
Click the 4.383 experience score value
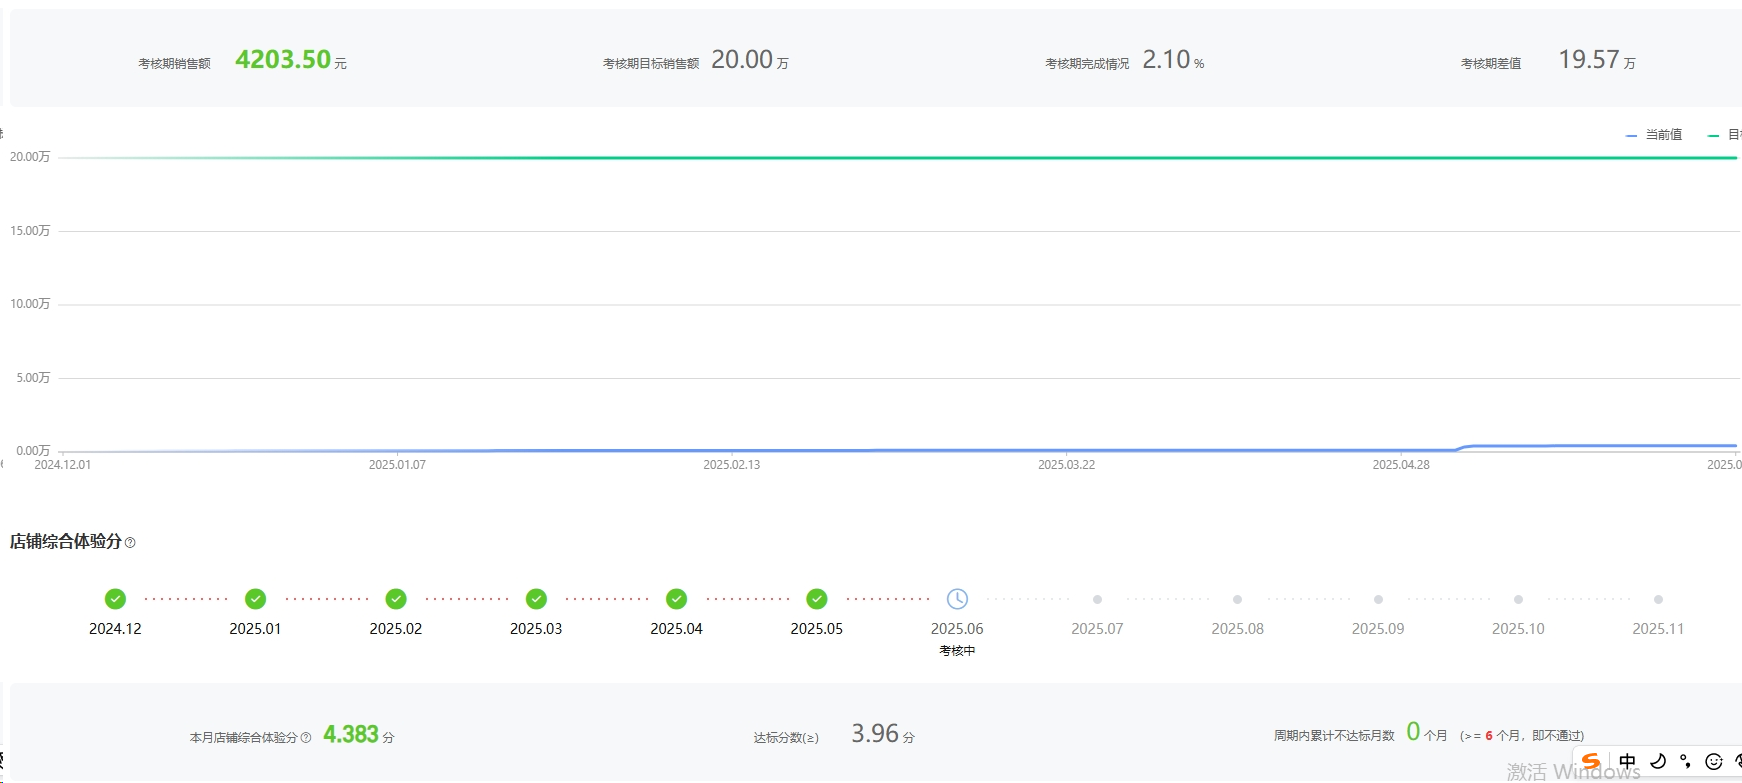coord(351,735)
